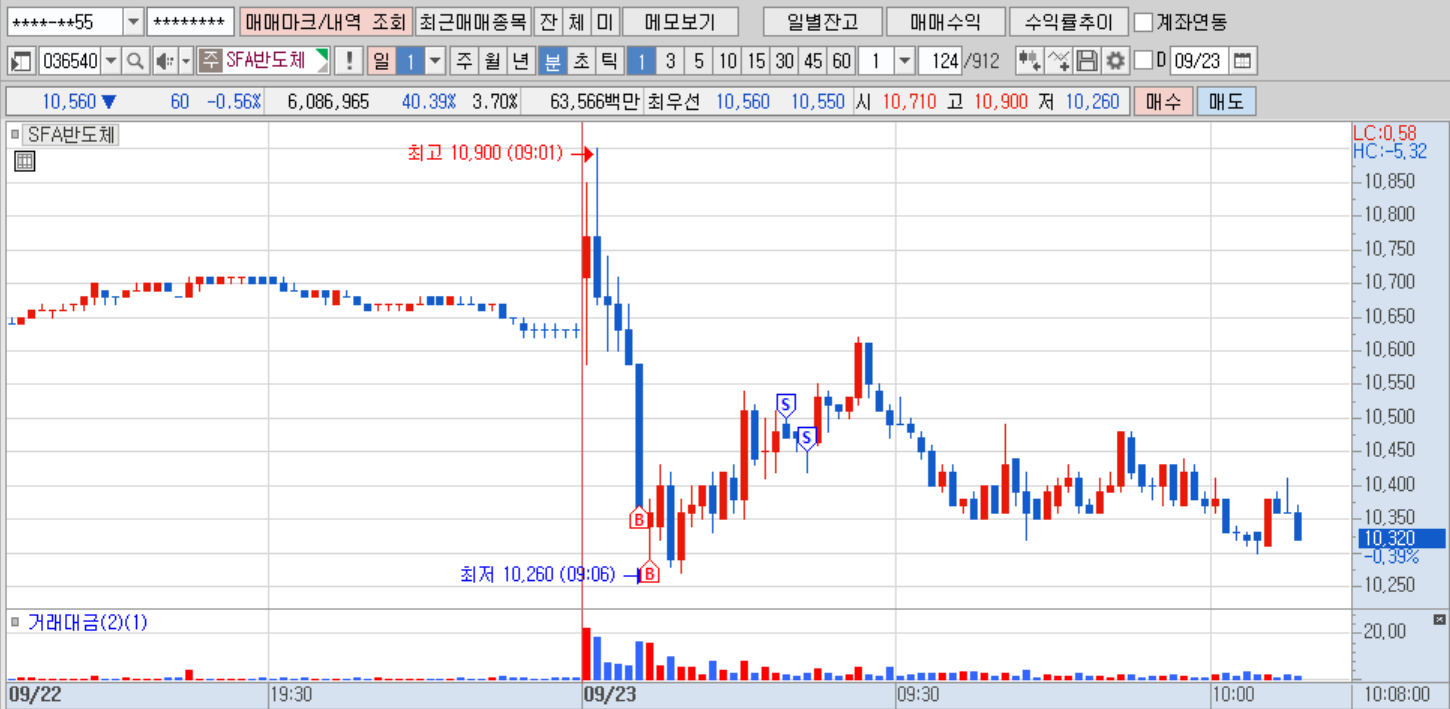Screen dimensions: 1450x709
Task: Click the red 매수 buy button
Action: pos(1163,101)
